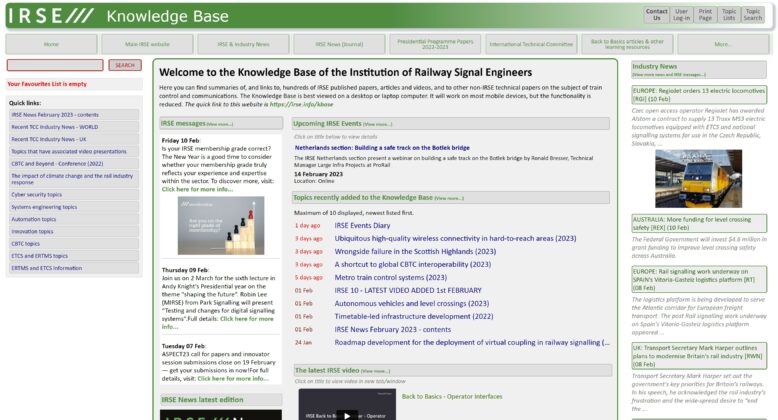Open Presidential Programme Papers 2022-2023 menu

tap(435, 44)
